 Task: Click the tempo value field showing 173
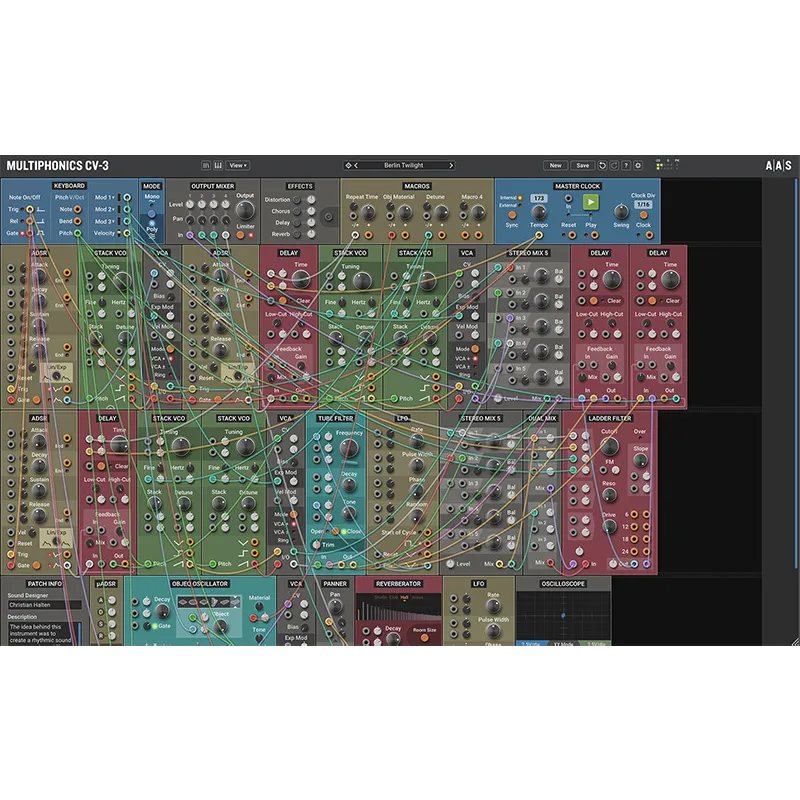coord(539,198)
